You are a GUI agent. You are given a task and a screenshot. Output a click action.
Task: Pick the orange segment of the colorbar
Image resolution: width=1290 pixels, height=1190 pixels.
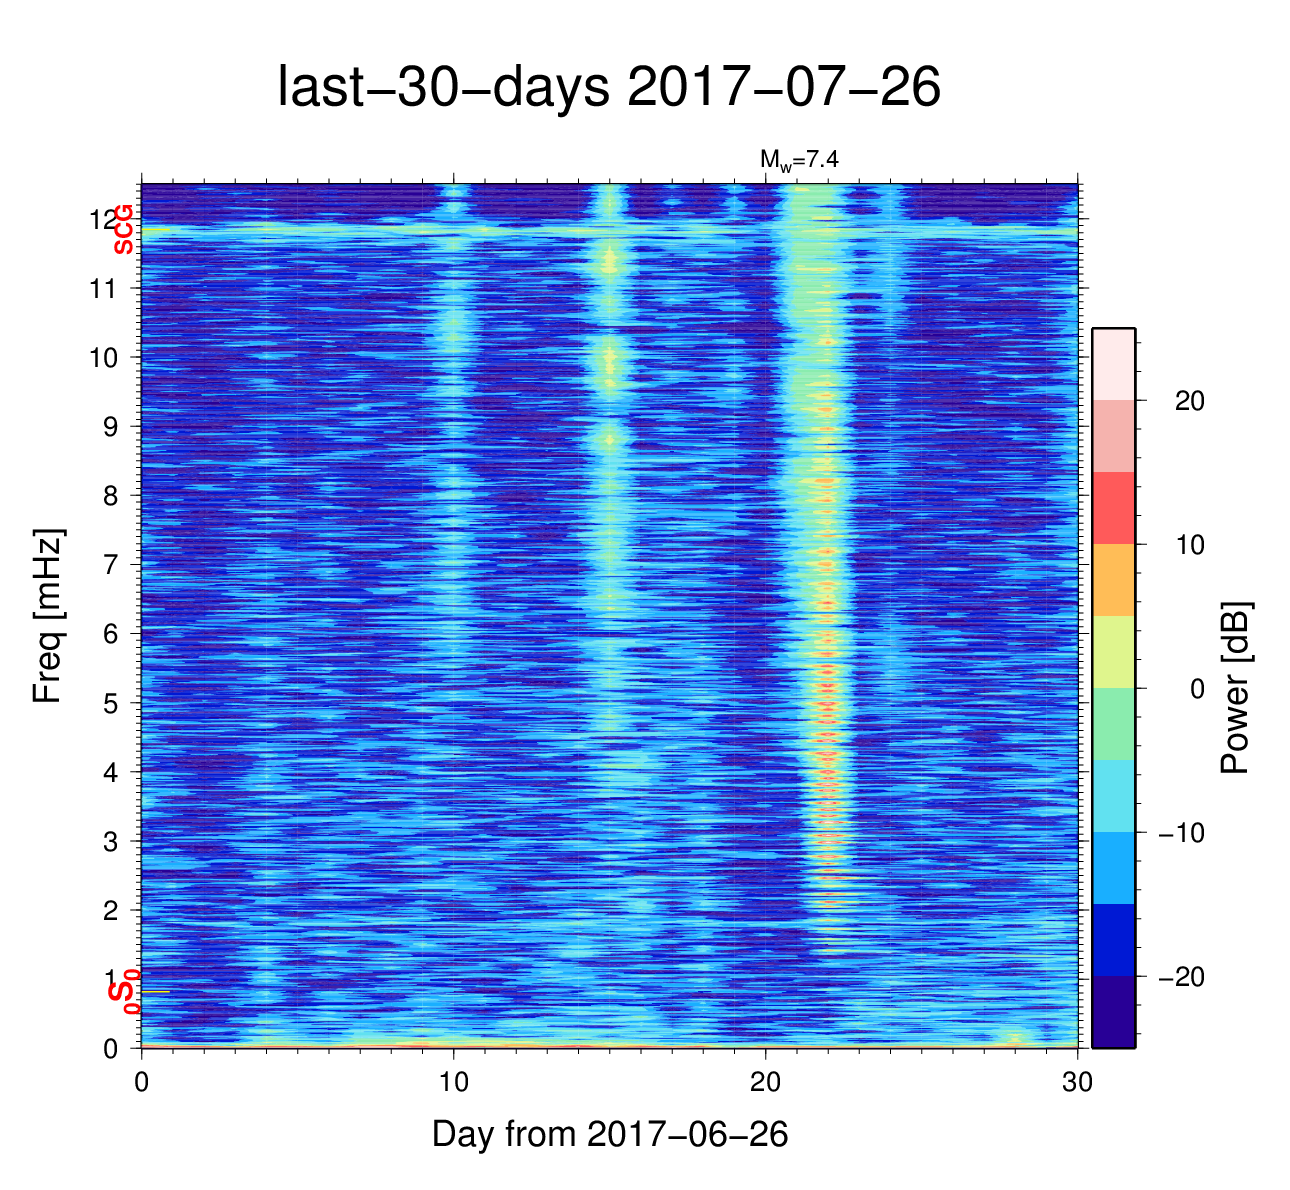point(1113,580)
